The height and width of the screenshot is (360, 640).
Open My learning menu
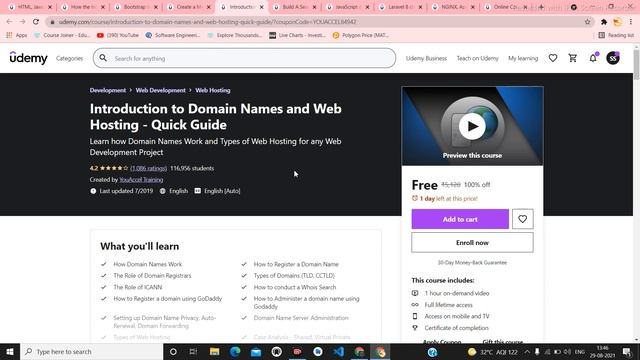point(523,58)
